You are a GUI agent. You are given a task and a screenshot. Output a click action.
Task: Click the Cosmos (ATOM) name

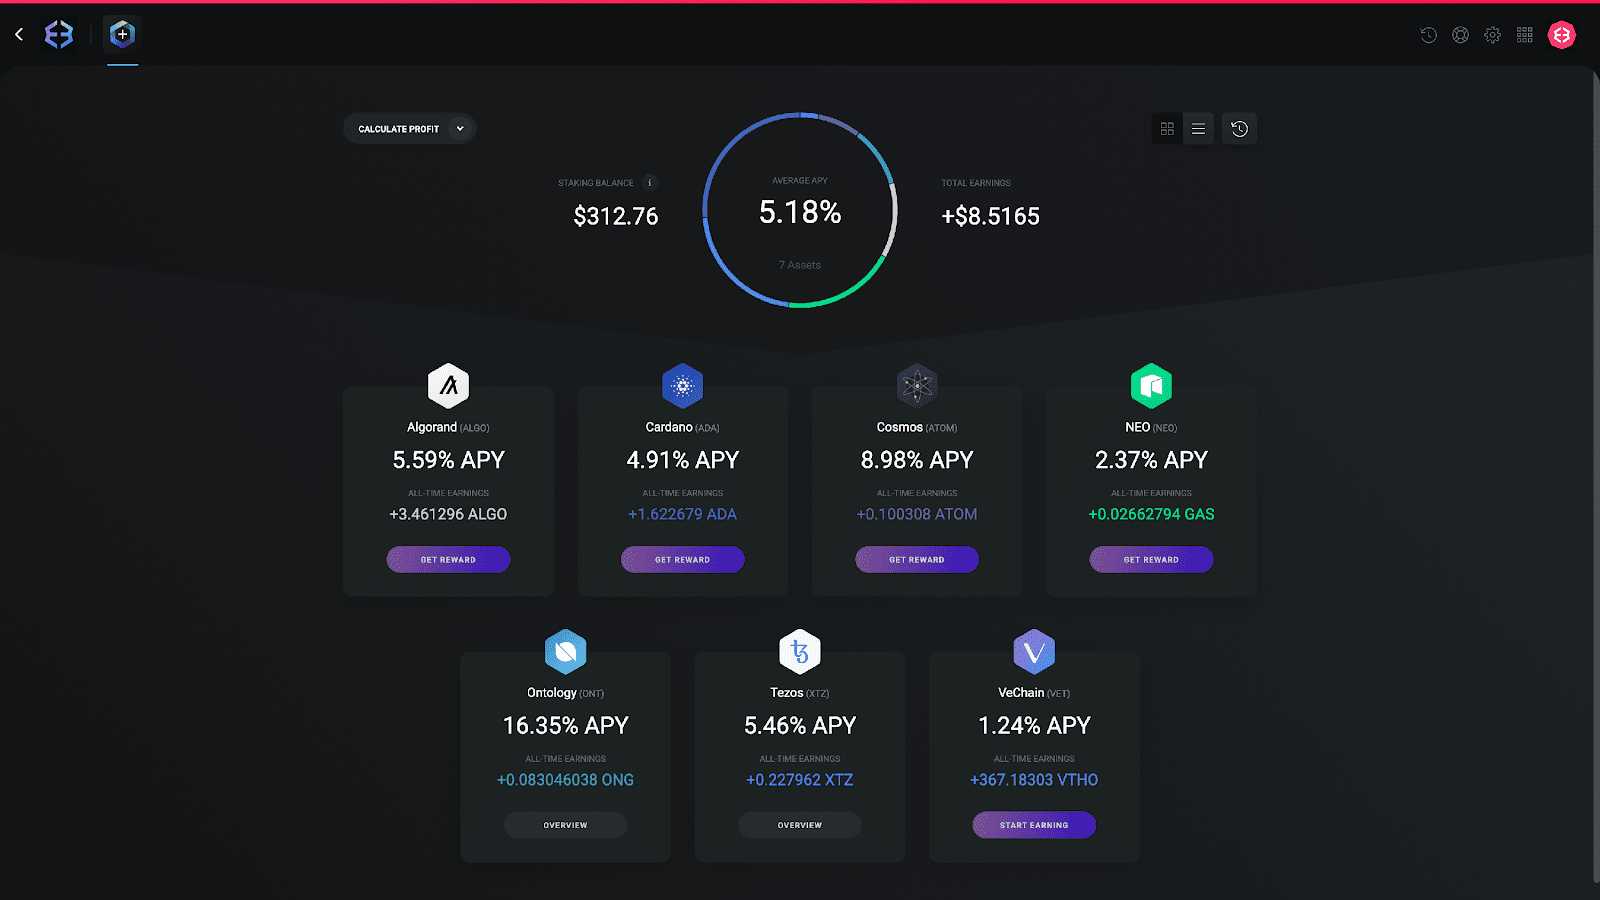coord(917,427)
